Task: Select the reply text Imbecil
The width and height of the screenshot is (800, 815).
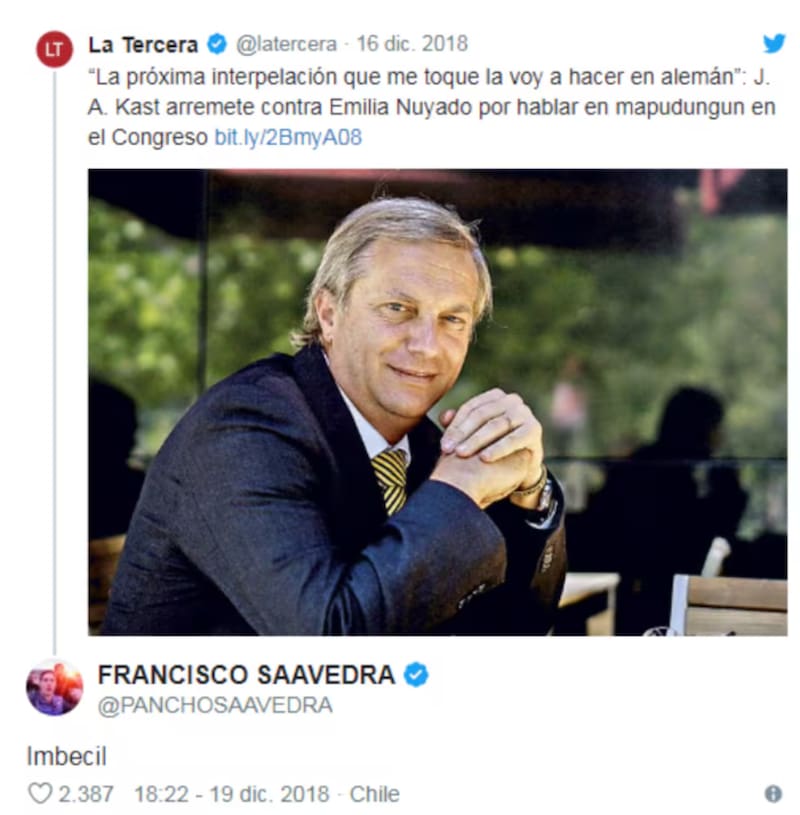Action: coord(67,756)
